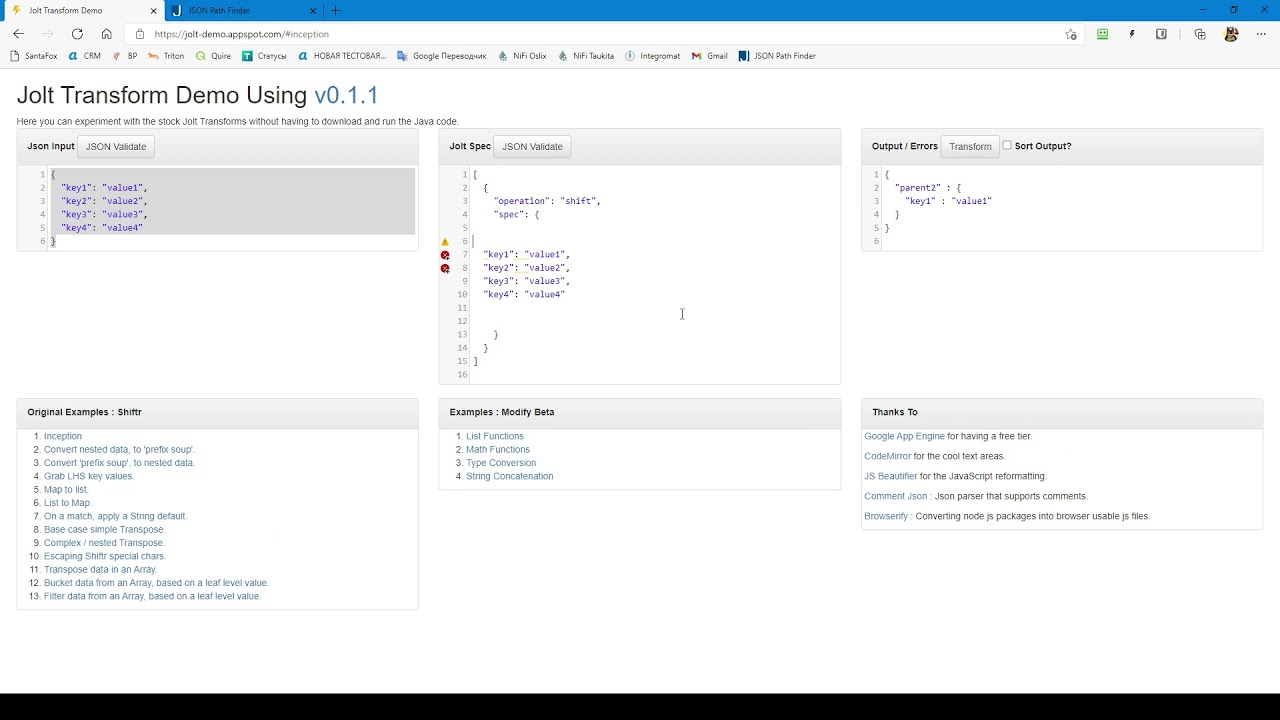Load the Grab LHS key values example

(89, 476)
